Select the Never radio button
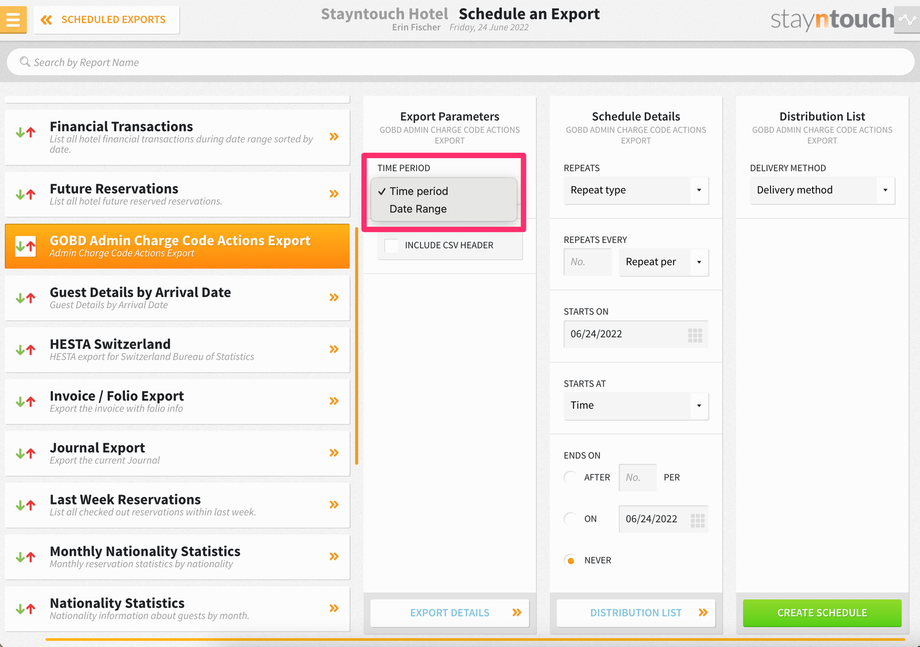 pos(570,560)
